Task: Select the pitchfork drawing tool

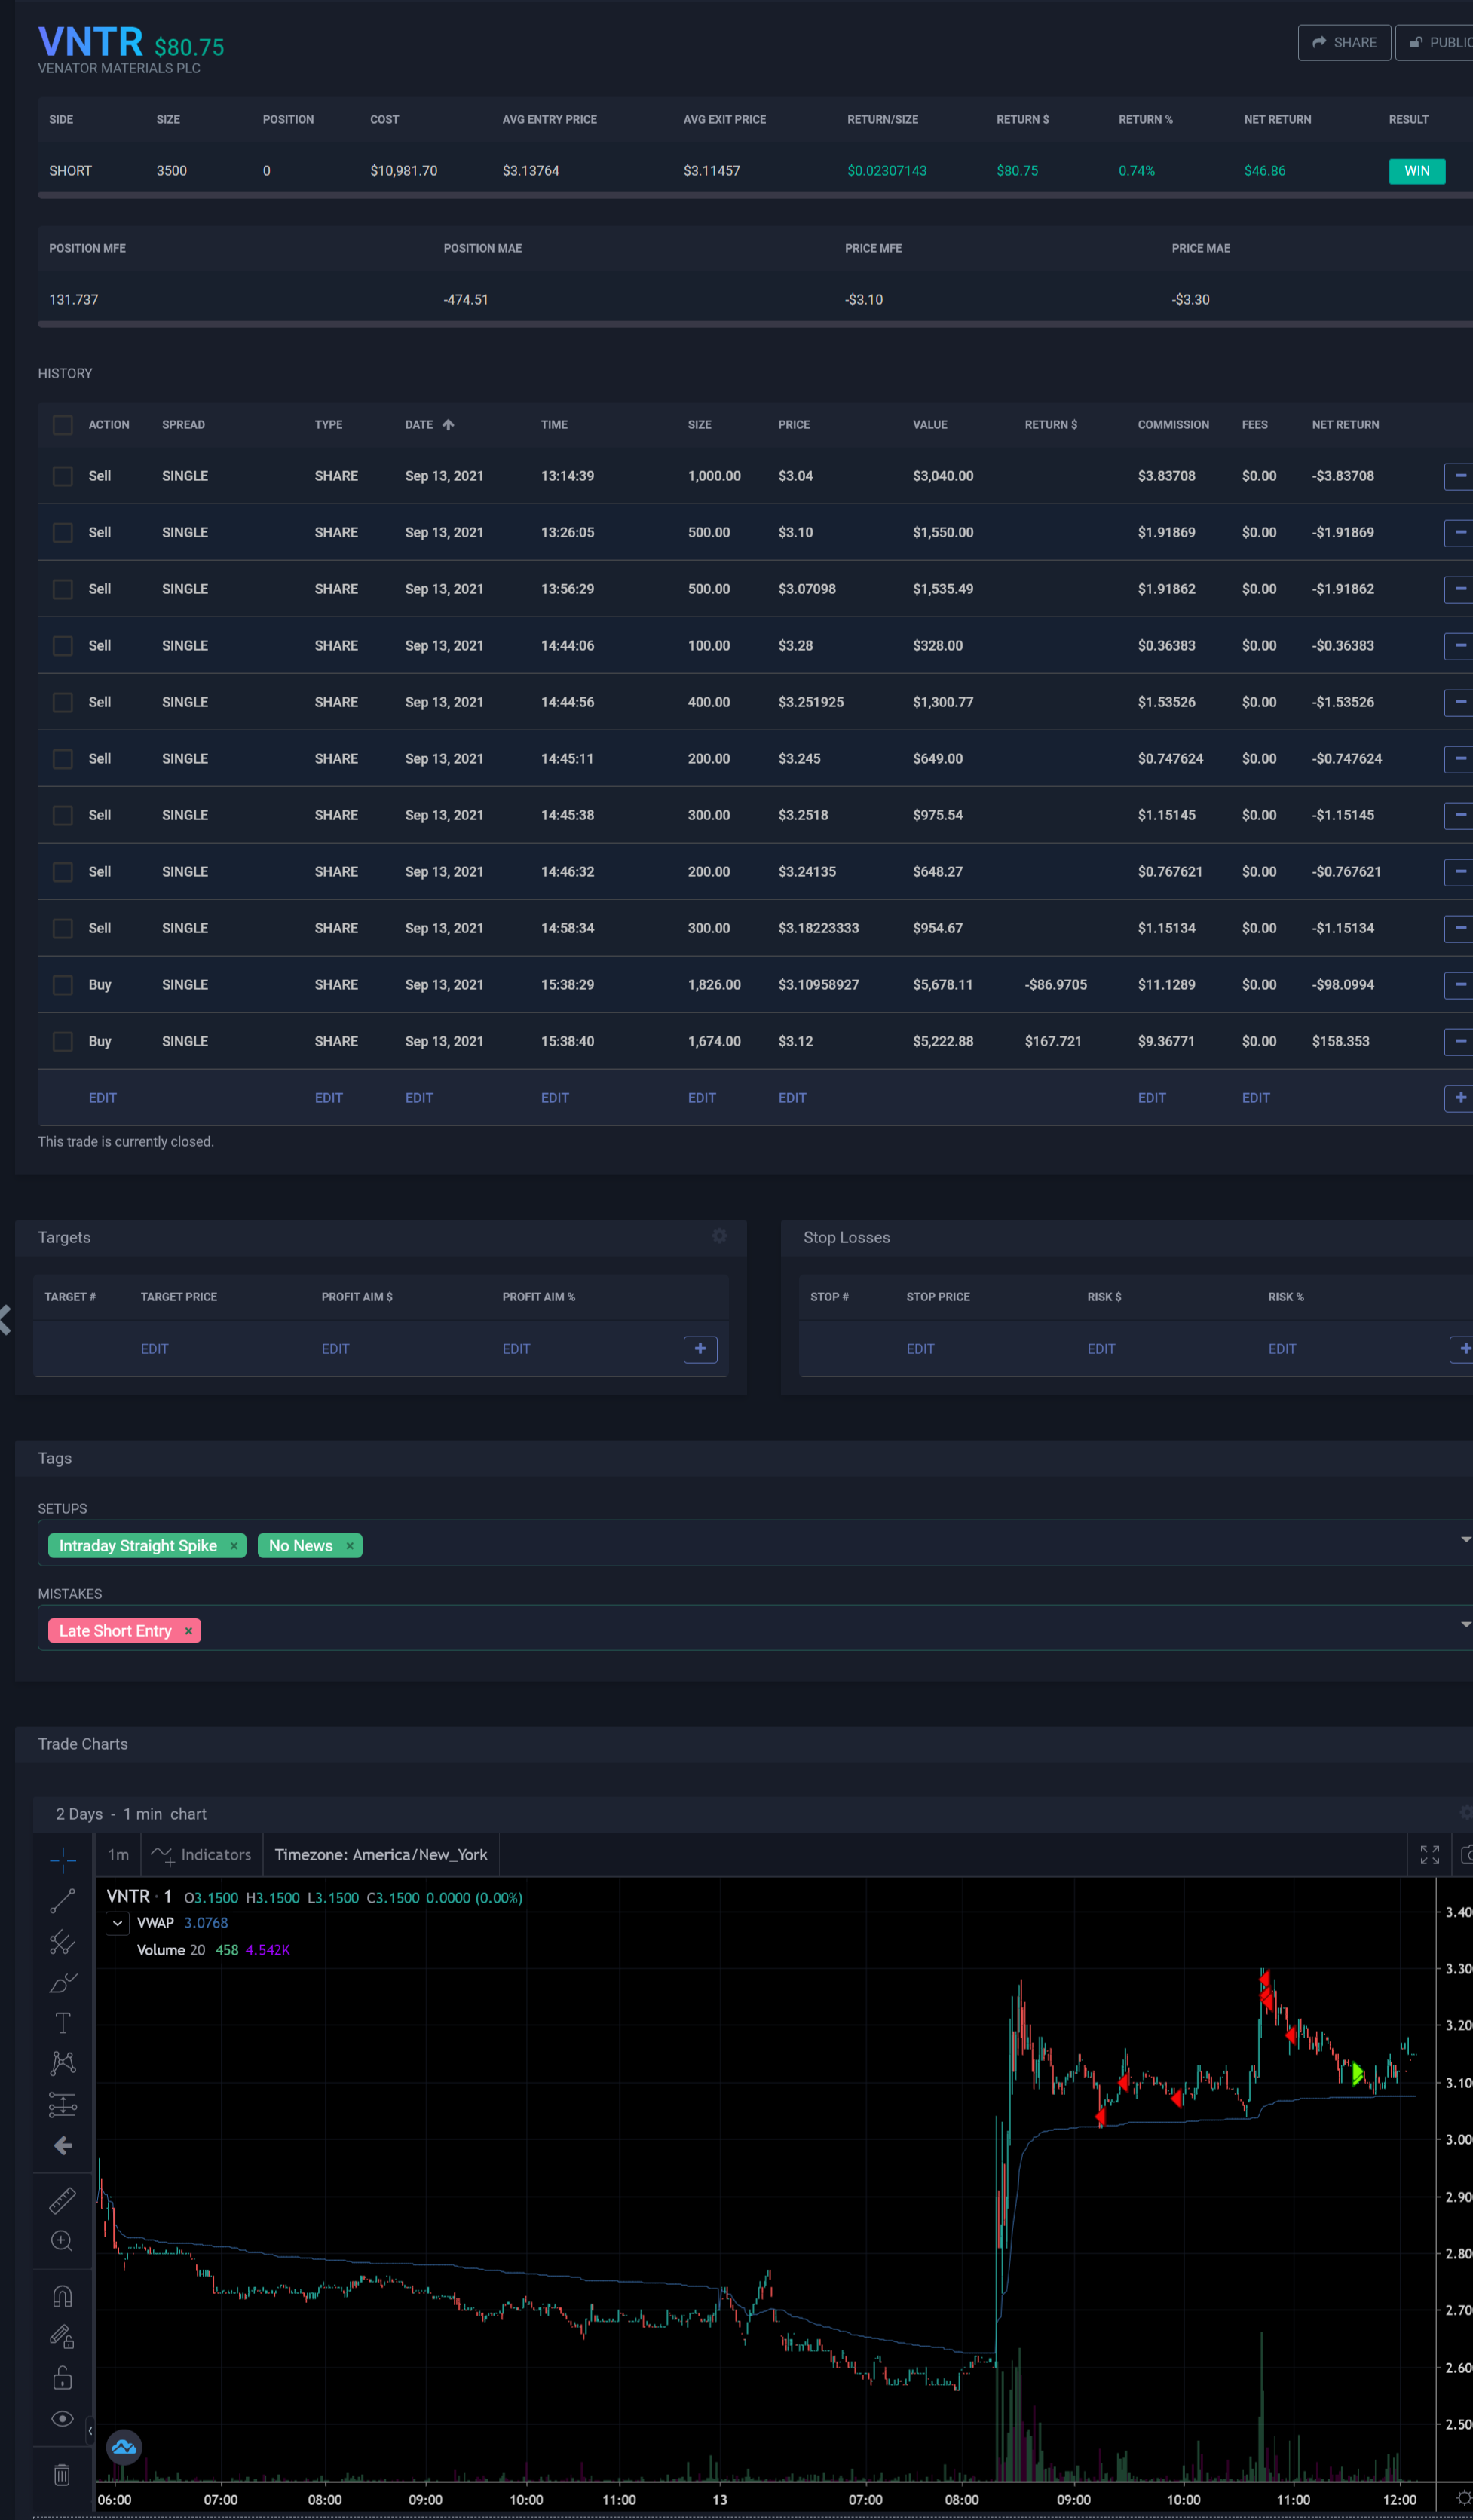Action: [x=62, y=1942]
